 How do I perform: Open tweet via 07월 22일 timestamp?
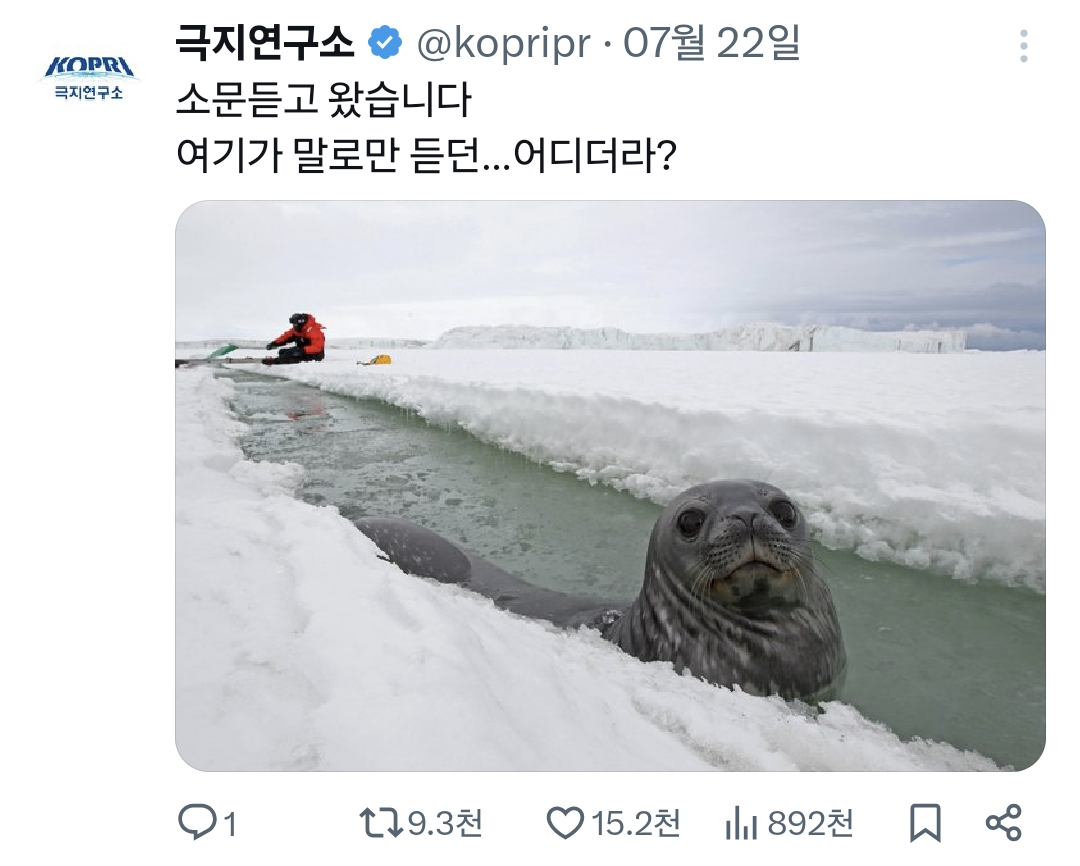712,43
